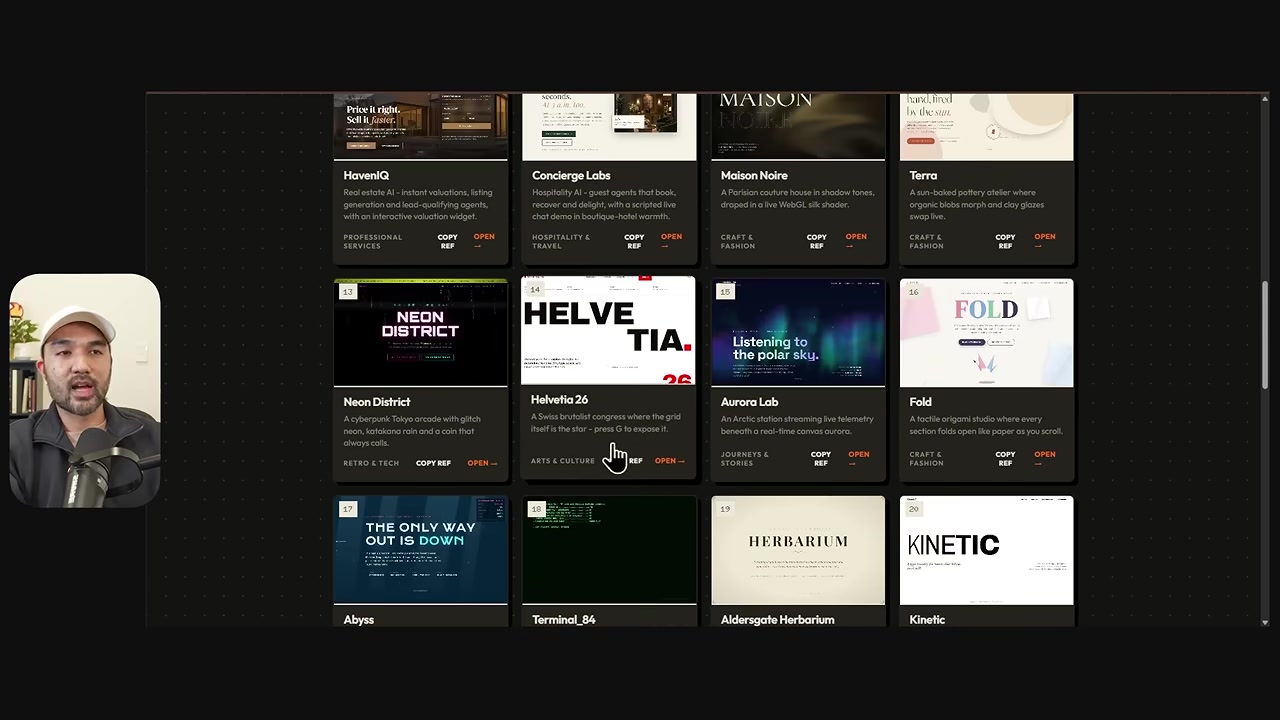The image size is (1280, 720).
Task: Click the Aldersgate Herbarium card title
Action: [777, 620]
